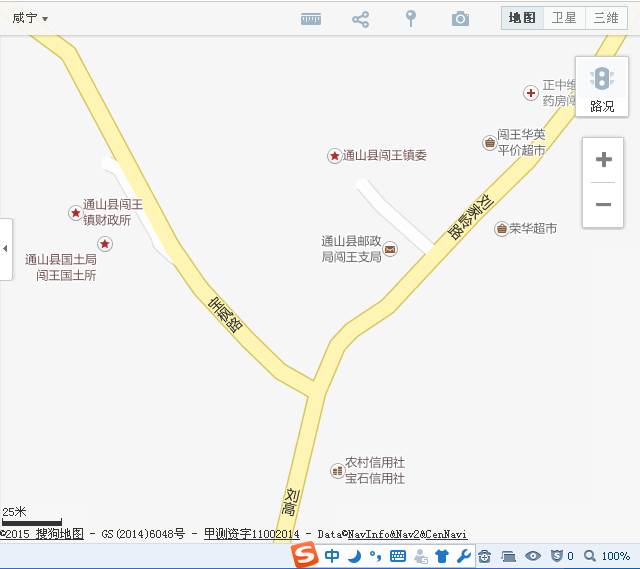Click the 通山县邮政局闯王支局 mail icon
The image size is (640, 569).
click(390, 249)
